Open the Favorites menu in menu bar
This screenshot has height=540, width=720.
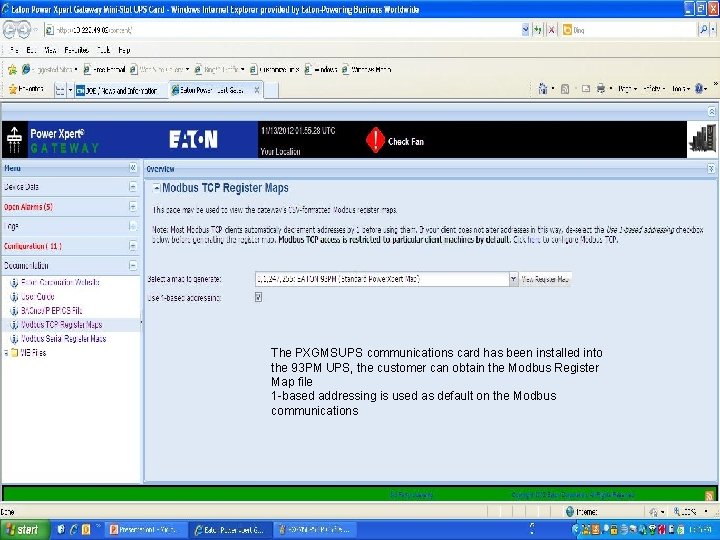click(76, 50)
